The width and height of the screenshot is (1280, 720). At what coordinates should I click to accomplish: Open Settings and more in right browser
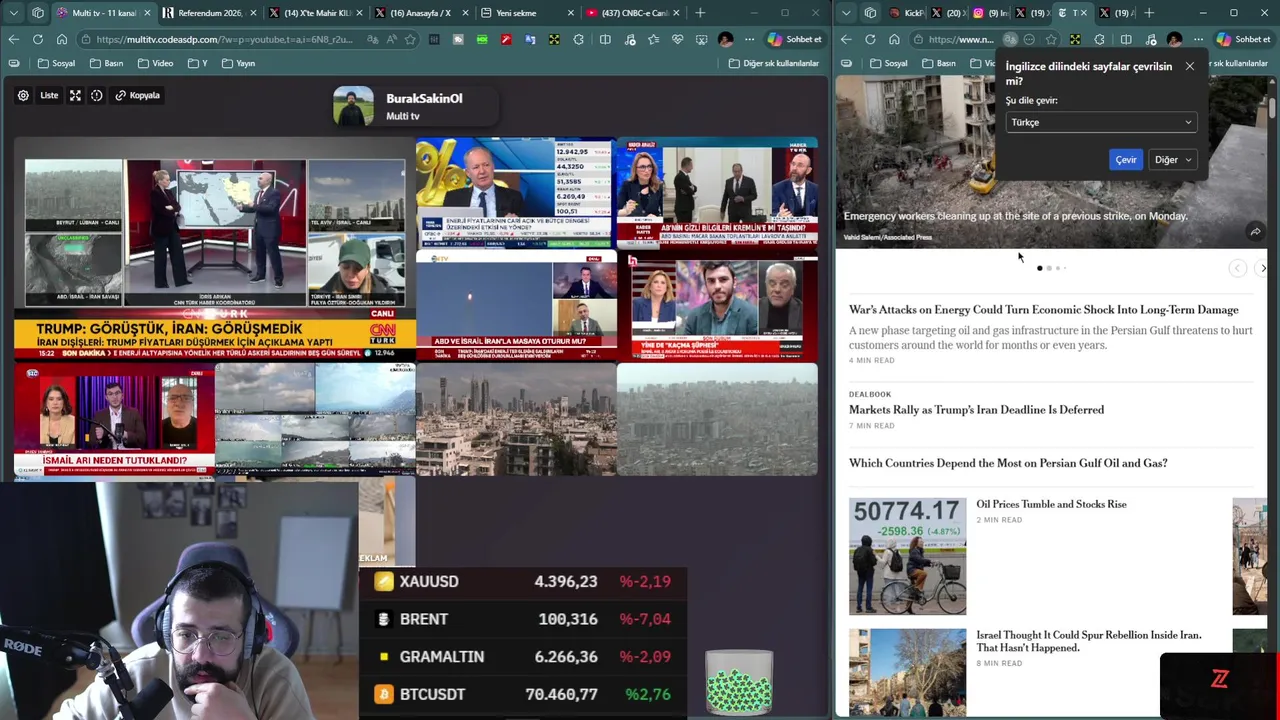point(1198,39)
